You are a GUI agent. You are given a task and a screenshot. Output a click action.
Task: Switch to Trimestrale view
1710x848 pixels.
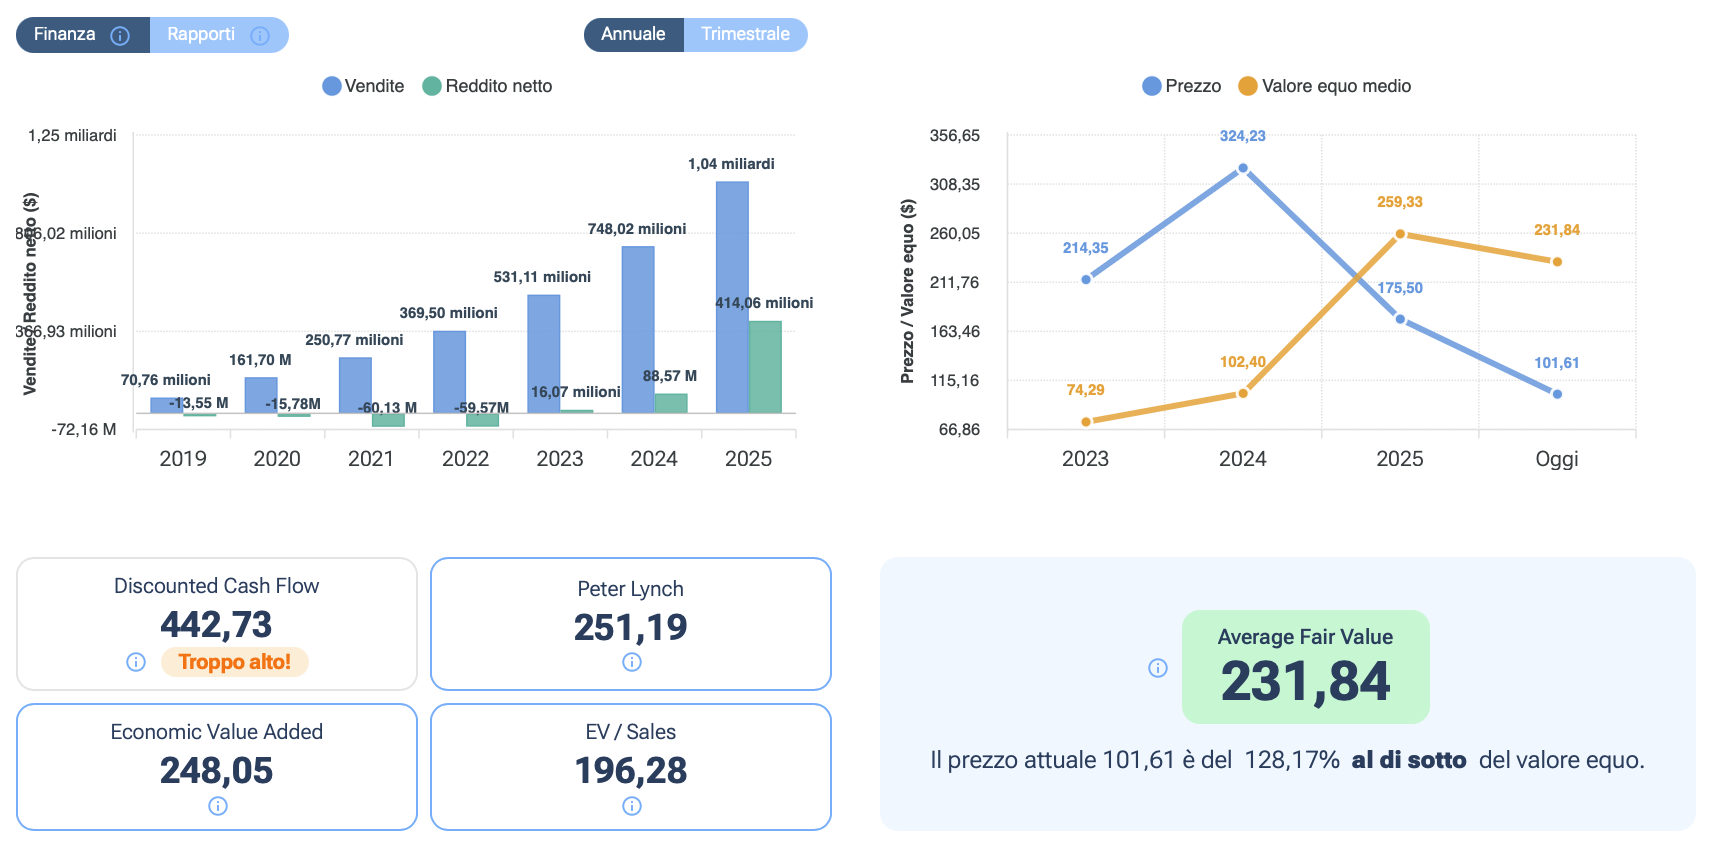point(745,35)
